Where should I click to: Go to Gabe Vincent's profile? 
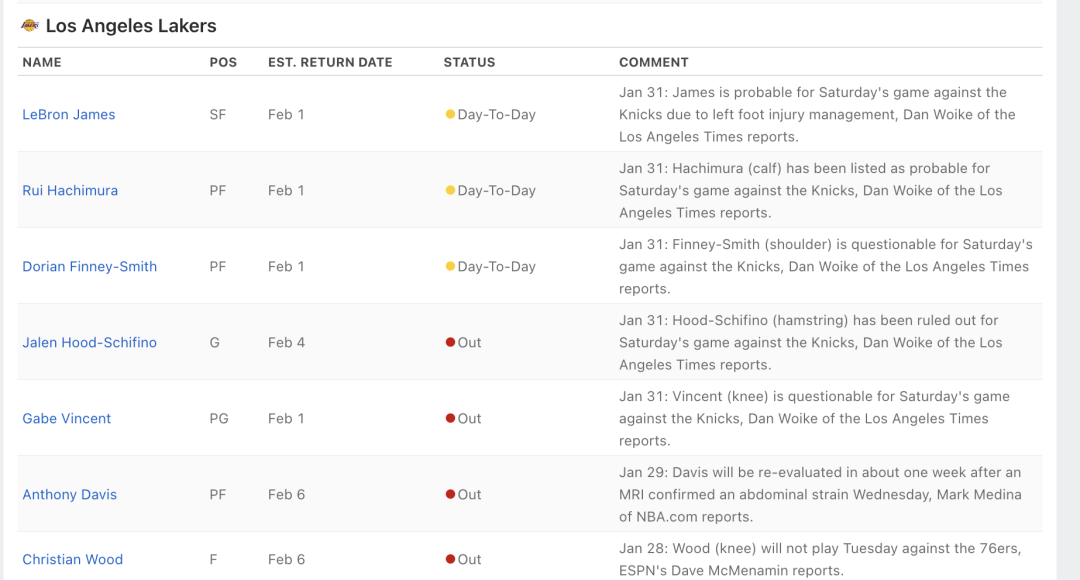[67, 418]
